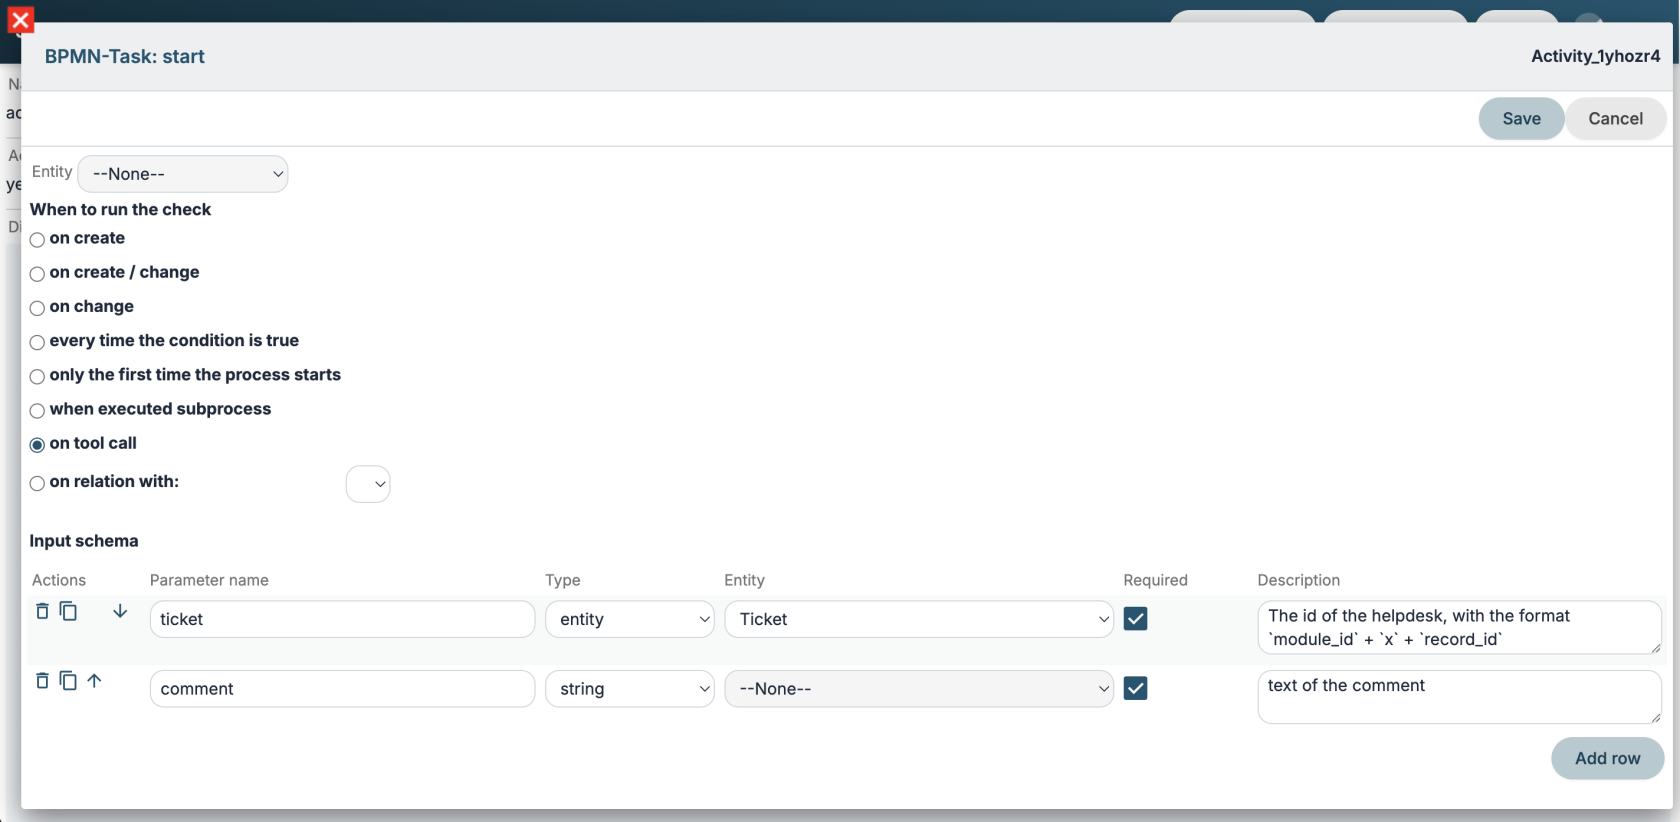This screenshot has height=822, width=1680.
Task: Move the comment row up
Action: click(94, 681)
